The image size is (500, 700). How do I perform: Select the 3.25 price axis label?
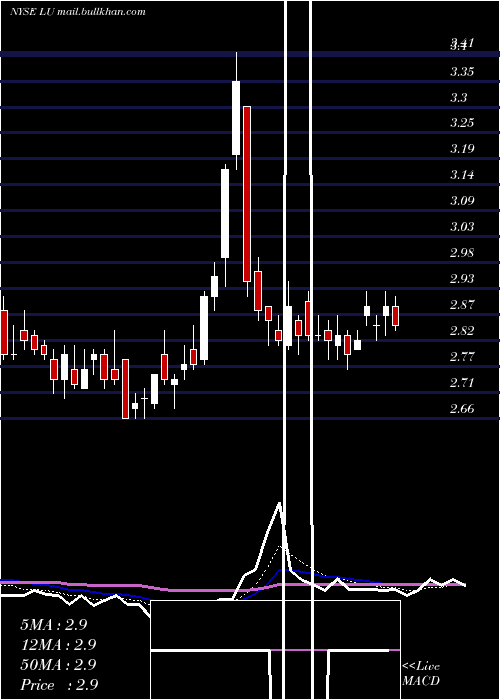click(x=462, y=123)
